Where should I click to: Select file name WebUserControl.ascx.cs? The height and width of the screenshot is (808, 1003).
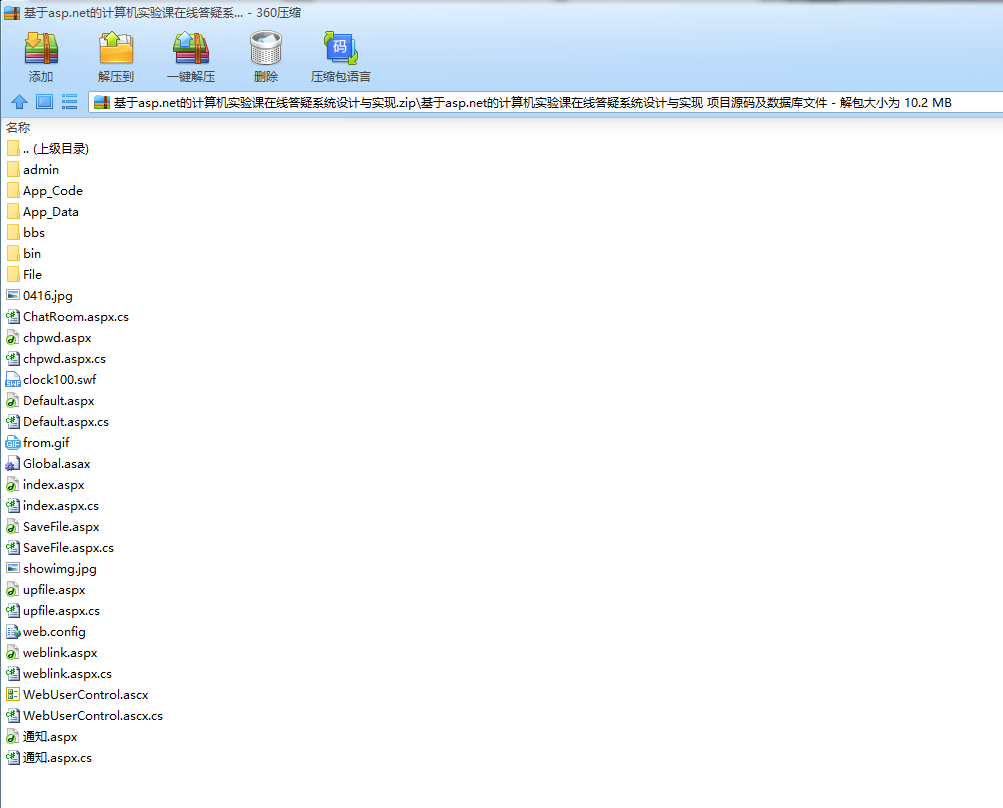click(93, 716)
